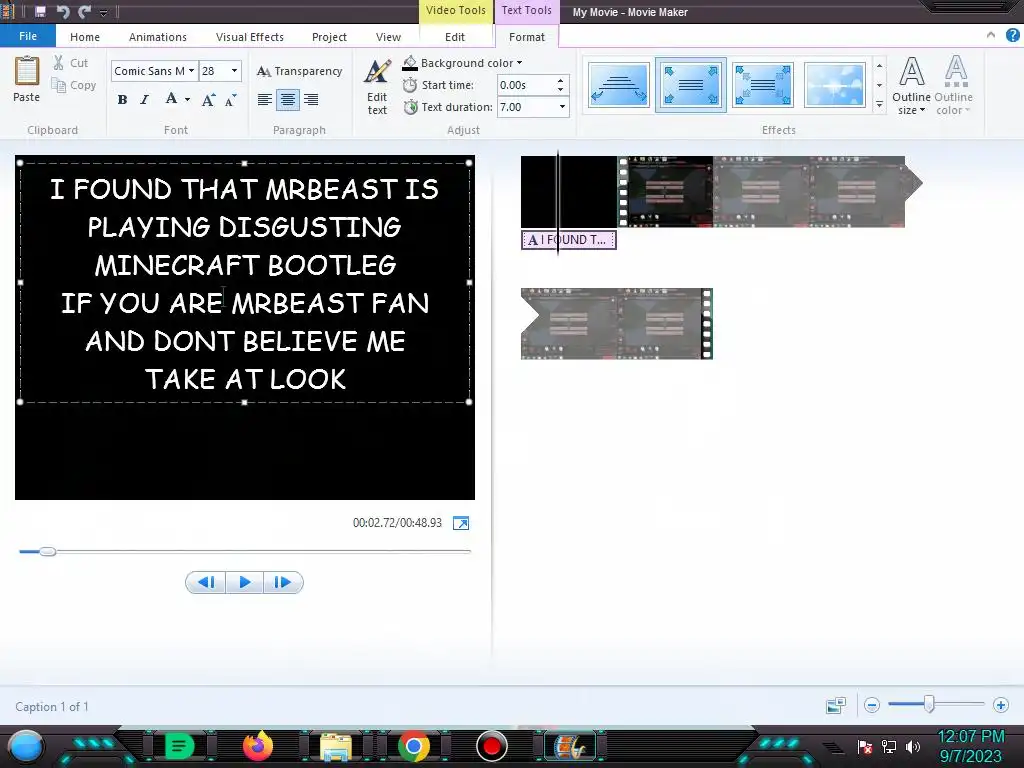This screenshot has height=768, width=1024.
Task: Open Google Chrome from the taskbar
Action: click(x=413, y=746)
